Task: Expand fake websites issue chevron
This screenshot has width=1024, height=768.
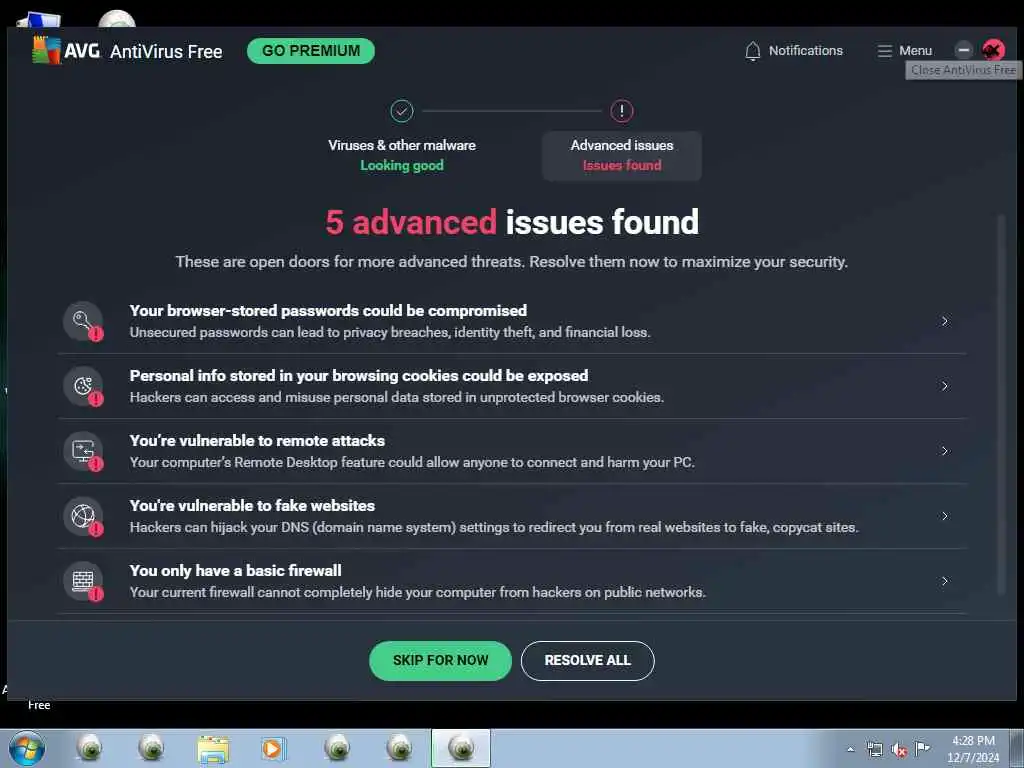Action: [x=944, y=516]
